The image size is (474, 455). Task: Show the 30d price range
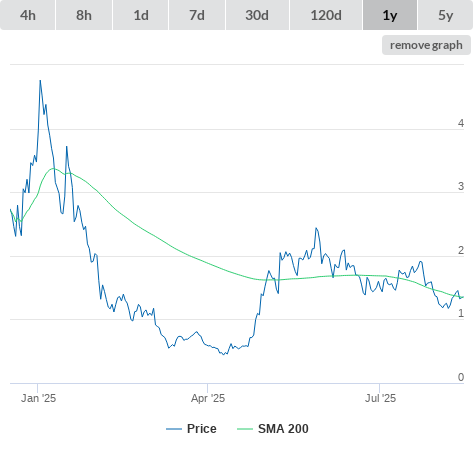click(257, 15)
